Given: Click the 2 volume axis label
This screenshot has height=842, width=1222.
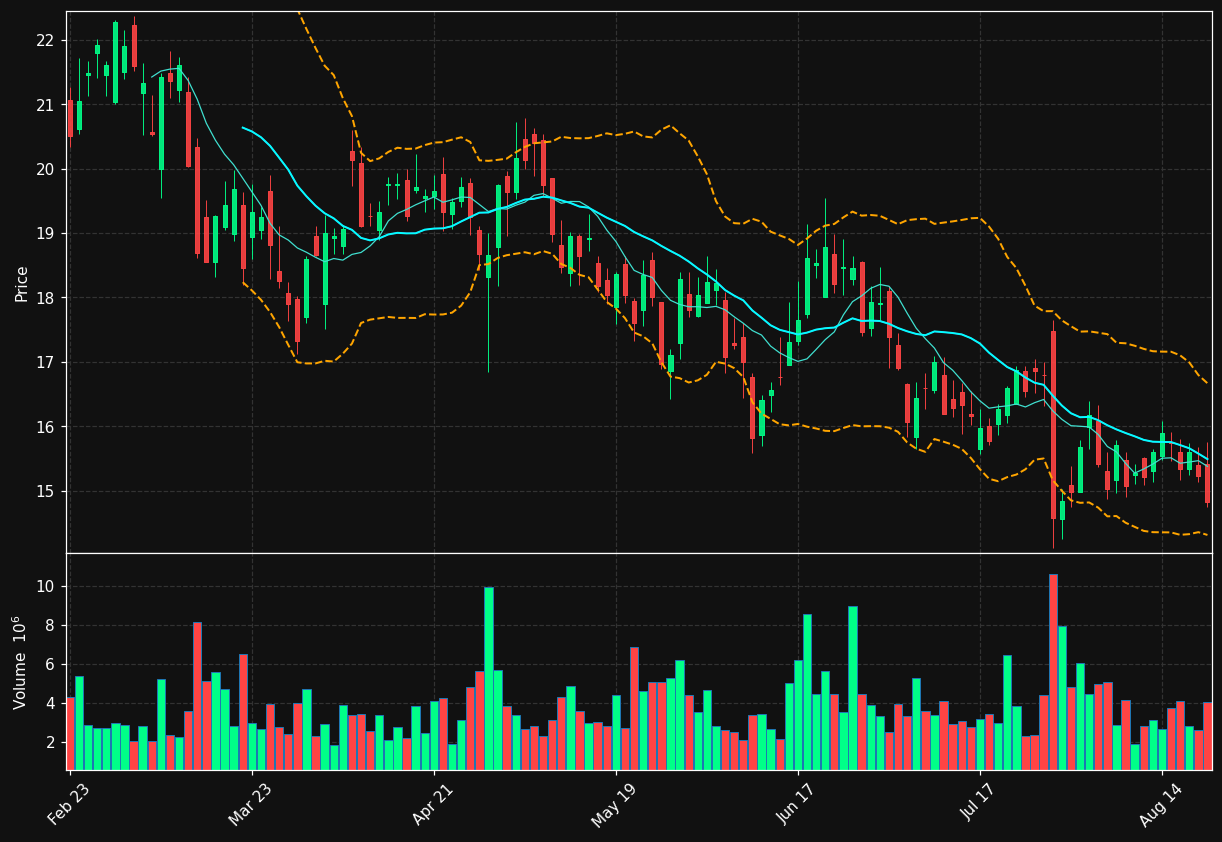Looking at the screenshot, I should click(50, 743).
